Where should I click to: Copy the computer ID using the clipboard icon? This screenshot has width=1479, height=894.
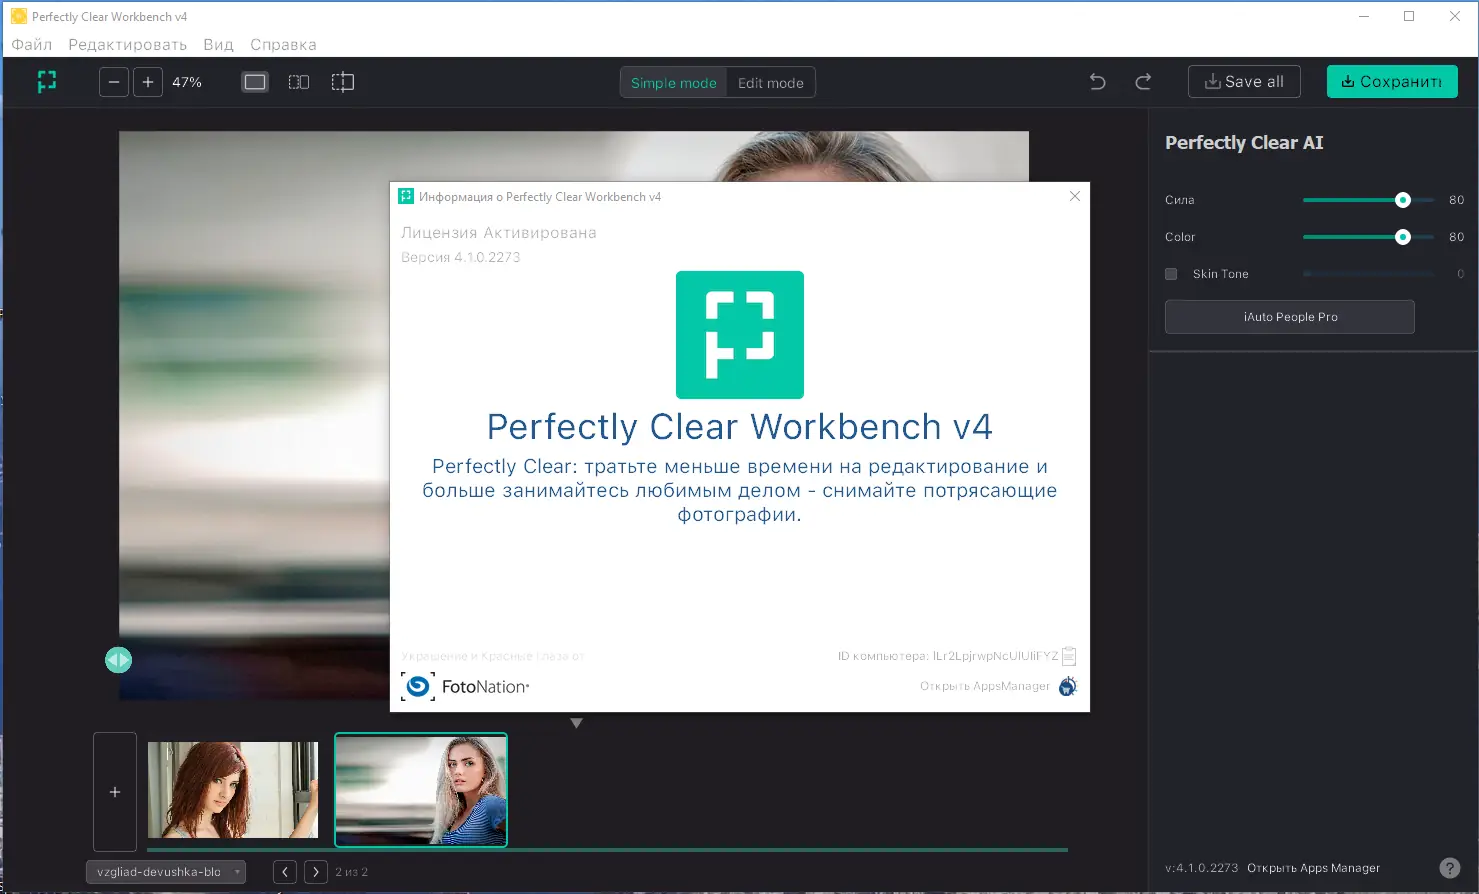[x=1068, y=655]
